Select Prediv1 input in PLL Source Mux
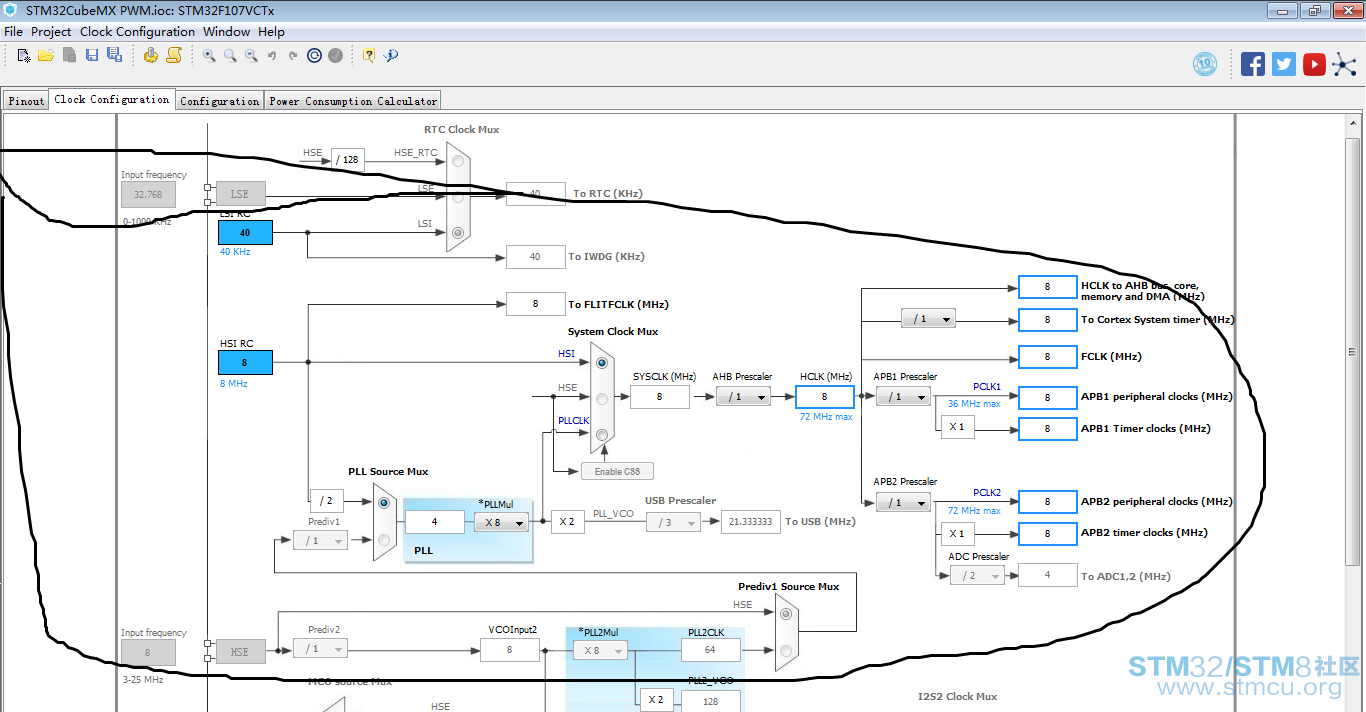Viewport: 1366px width, 712px height. 384,540
